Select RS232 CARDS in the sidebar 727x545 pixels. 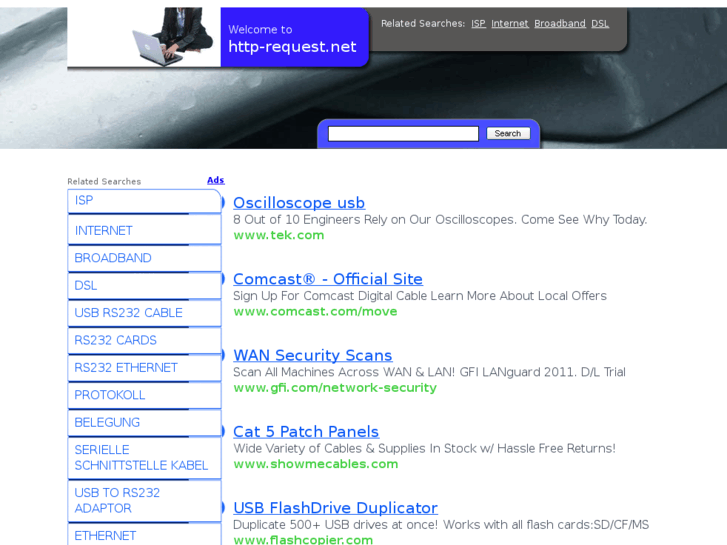coord(144,340)
